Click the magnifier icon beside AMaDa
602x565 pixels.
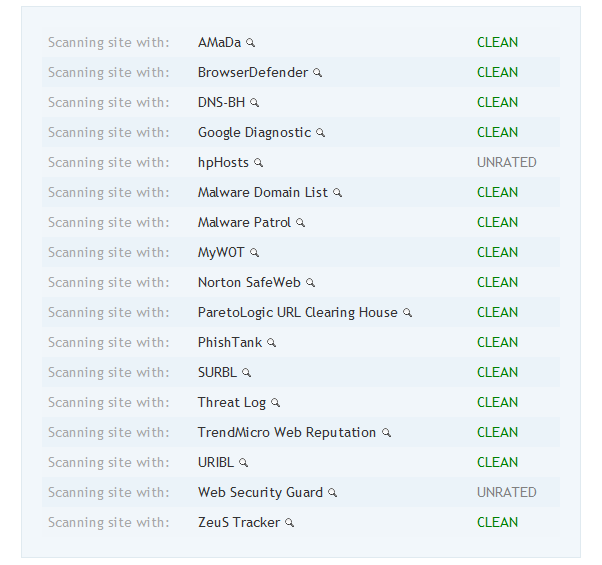[250, 43]
